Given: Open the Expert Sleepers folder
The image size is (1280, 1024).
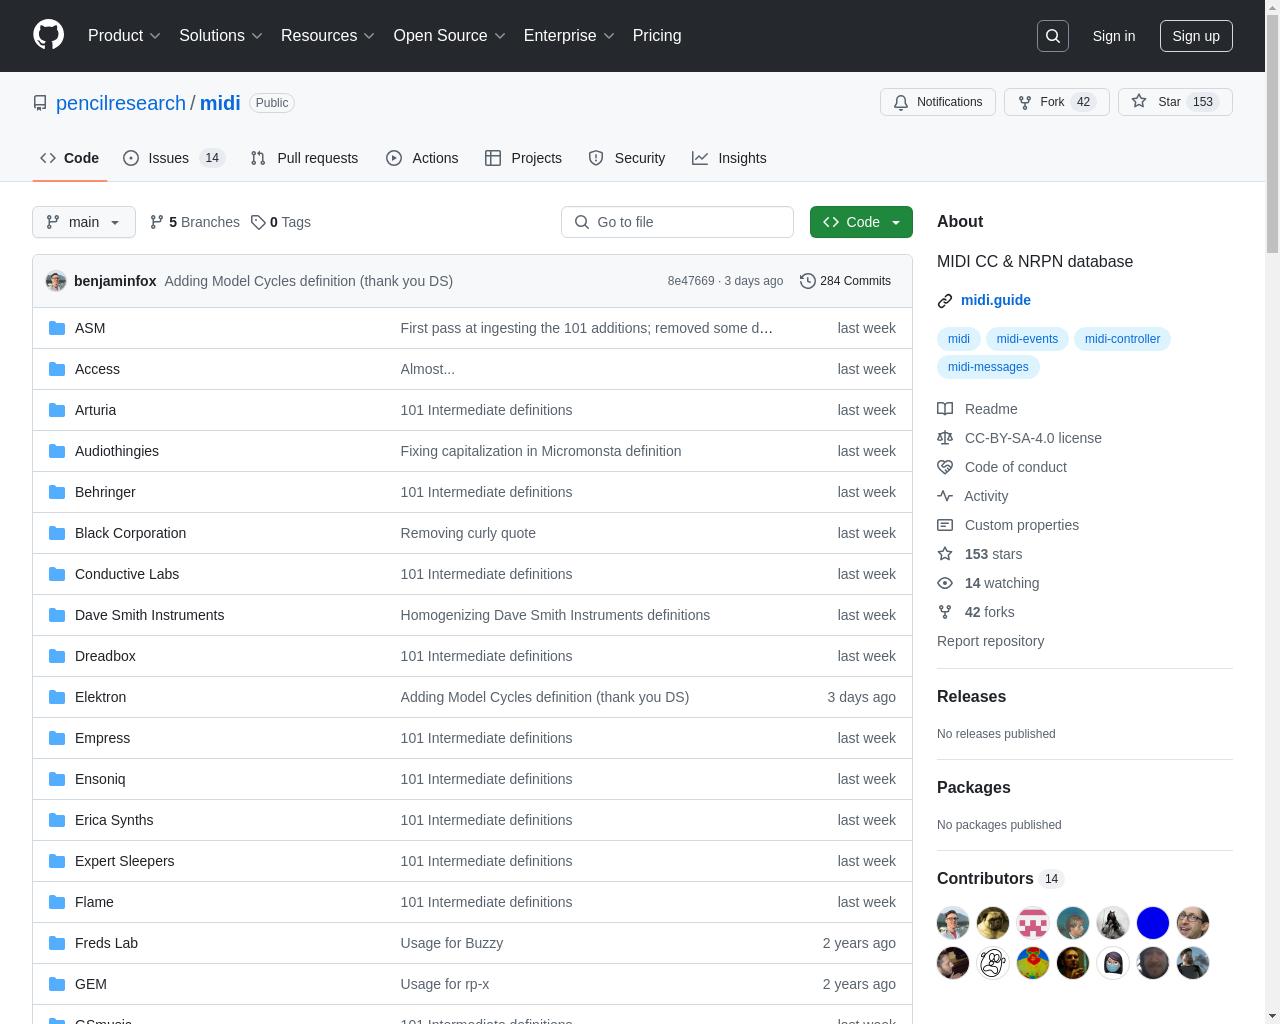Looking at the screenshot, I should (x=124, y=861).
